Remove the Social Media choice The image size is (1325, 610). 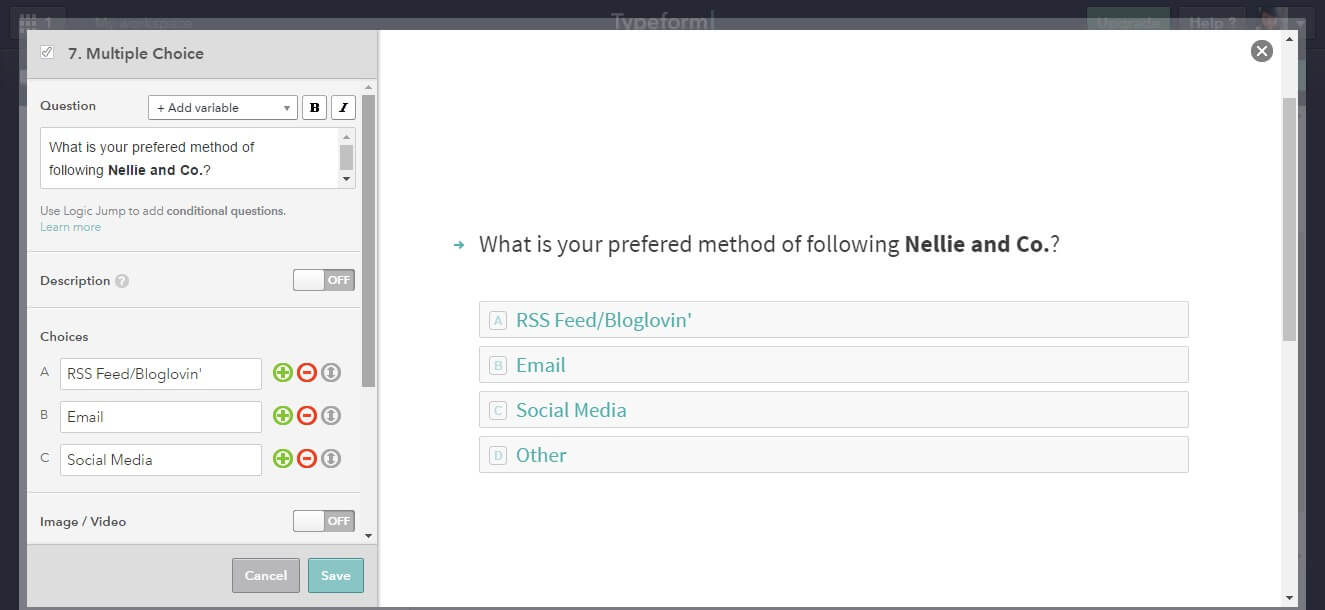307,459
